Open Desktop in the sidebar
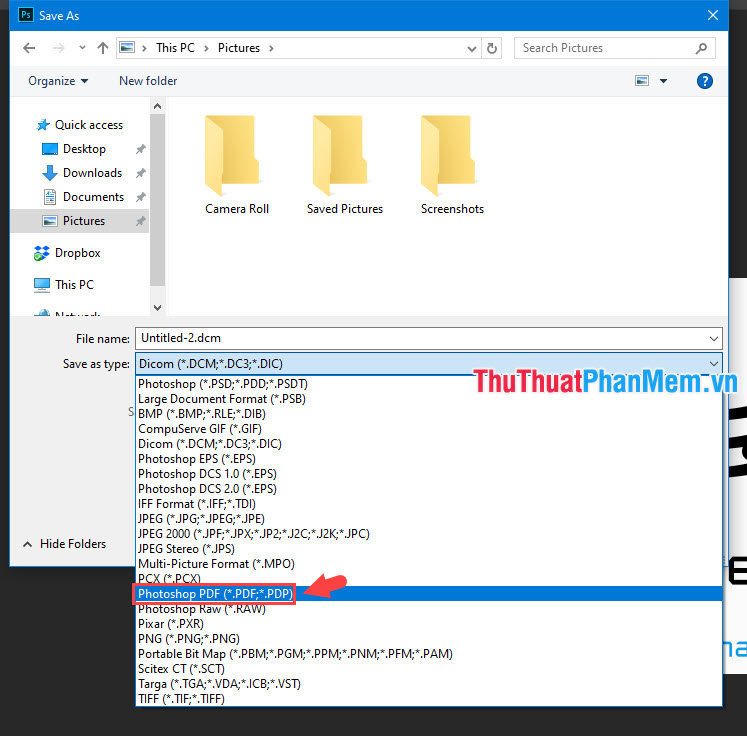 tap(74, 149)
